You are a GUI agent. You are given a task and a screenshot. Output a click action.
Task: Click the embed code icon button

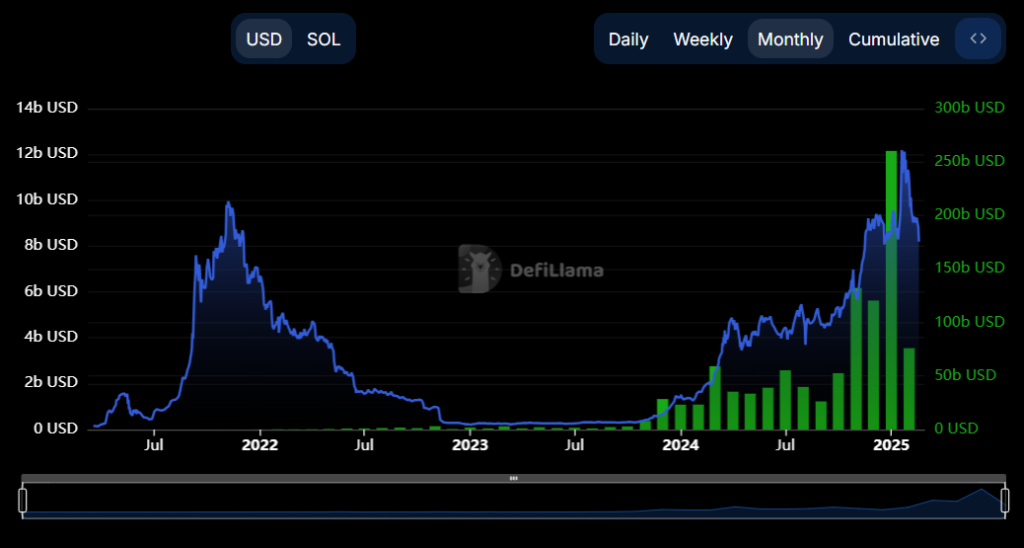[x=978, y=39]
